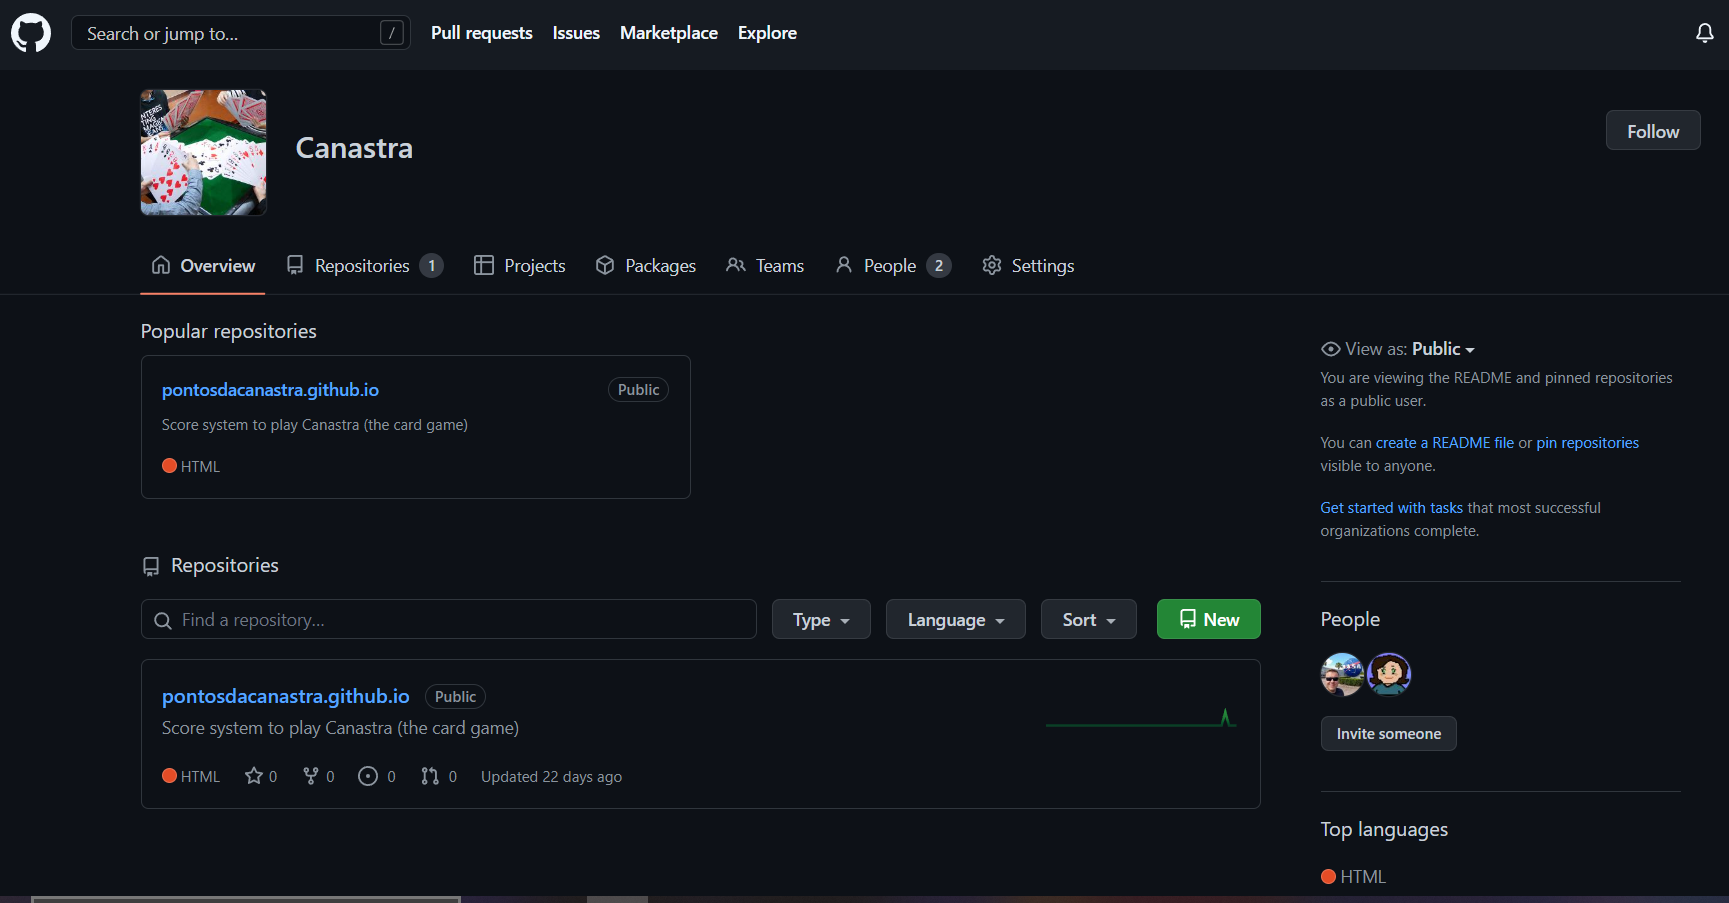Open pontosdacanastra.github.io in Repositories list
1729x903 pixels.
(x=286, y=697)
